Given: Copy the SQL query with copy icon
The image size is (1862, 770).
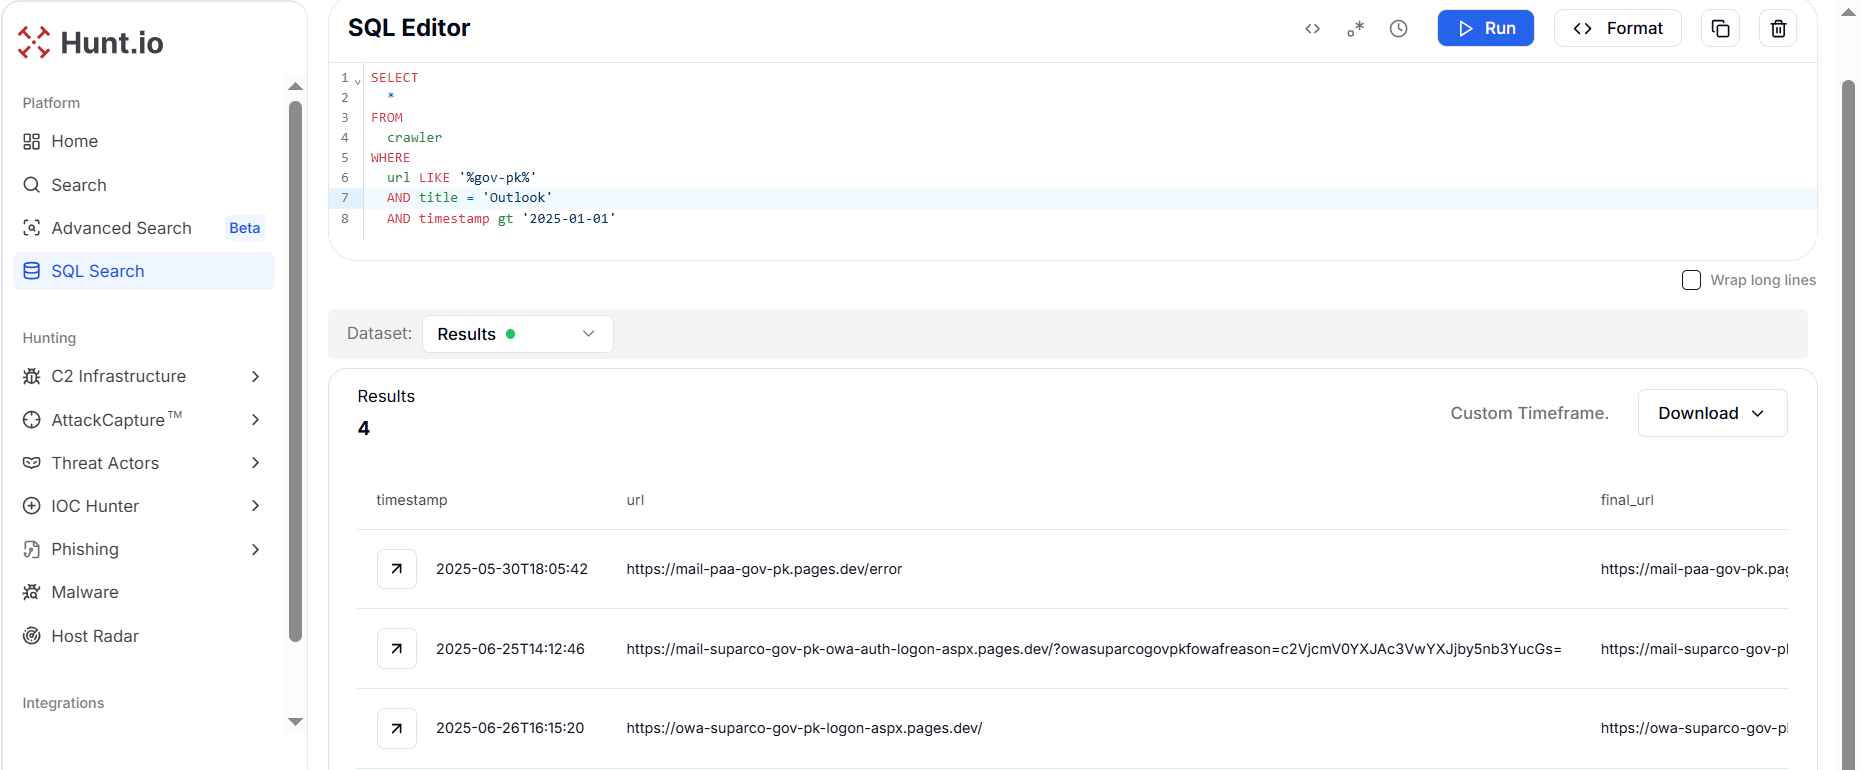Looking at the screenshot, I should 1720,29.
